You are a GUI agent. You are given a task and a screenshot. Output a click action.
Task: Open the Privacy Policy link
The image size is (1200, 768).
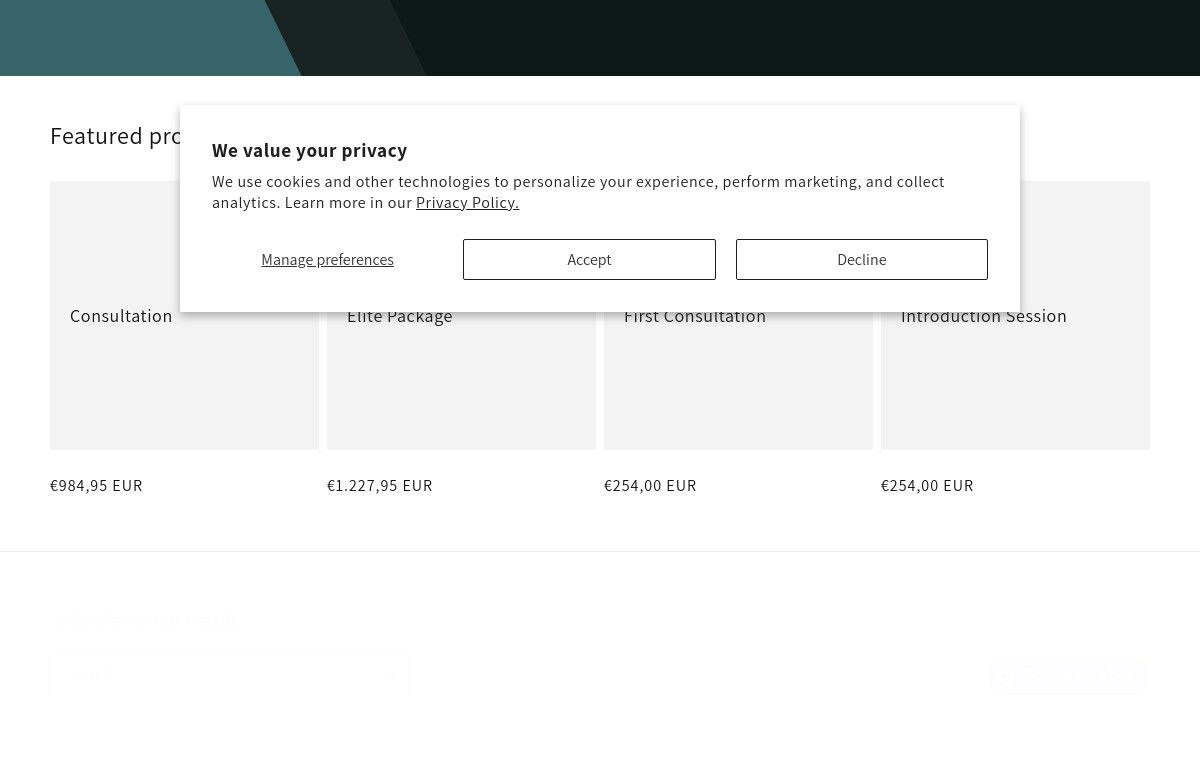467,202
